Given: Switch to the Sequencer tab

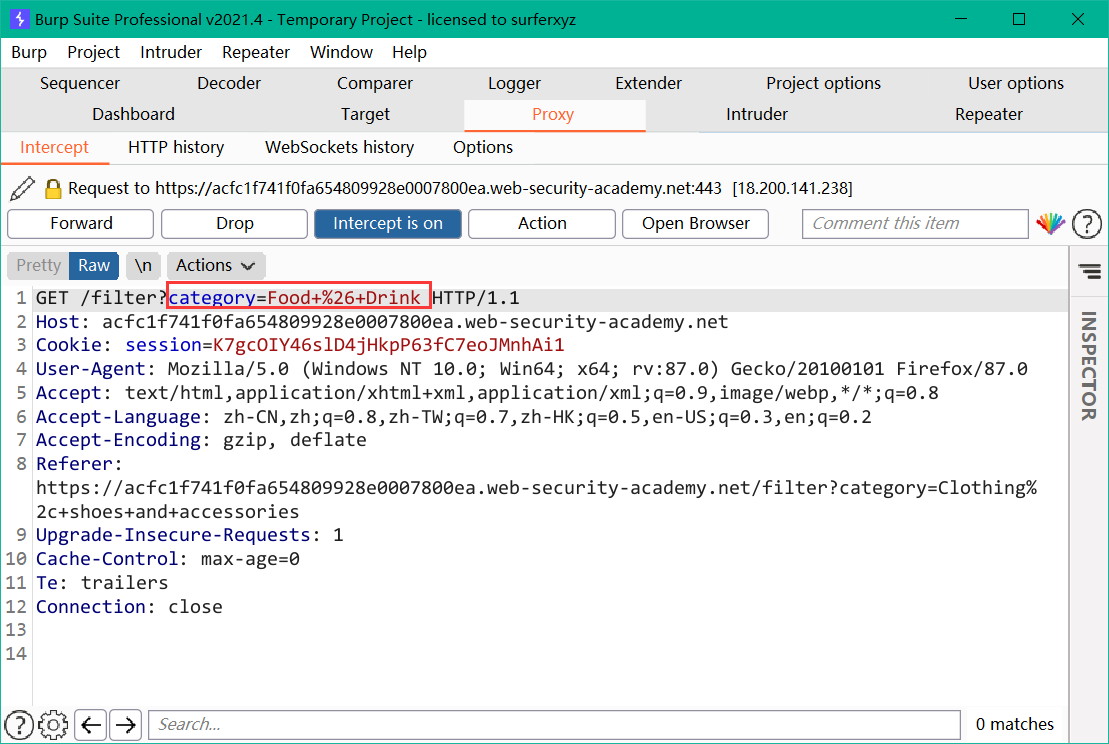Looking at the screenshot, I should point(80,83).
